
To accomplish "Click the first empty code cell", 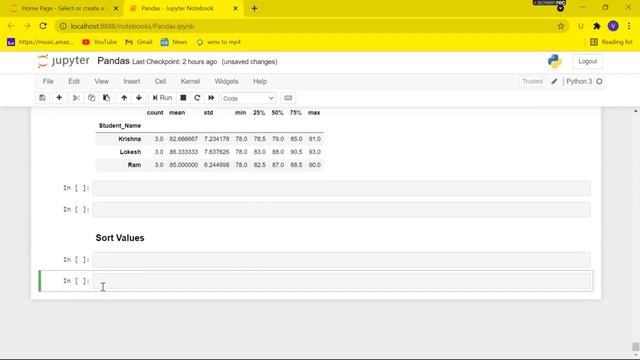I will pyautogui.click(x=341, y=188).
